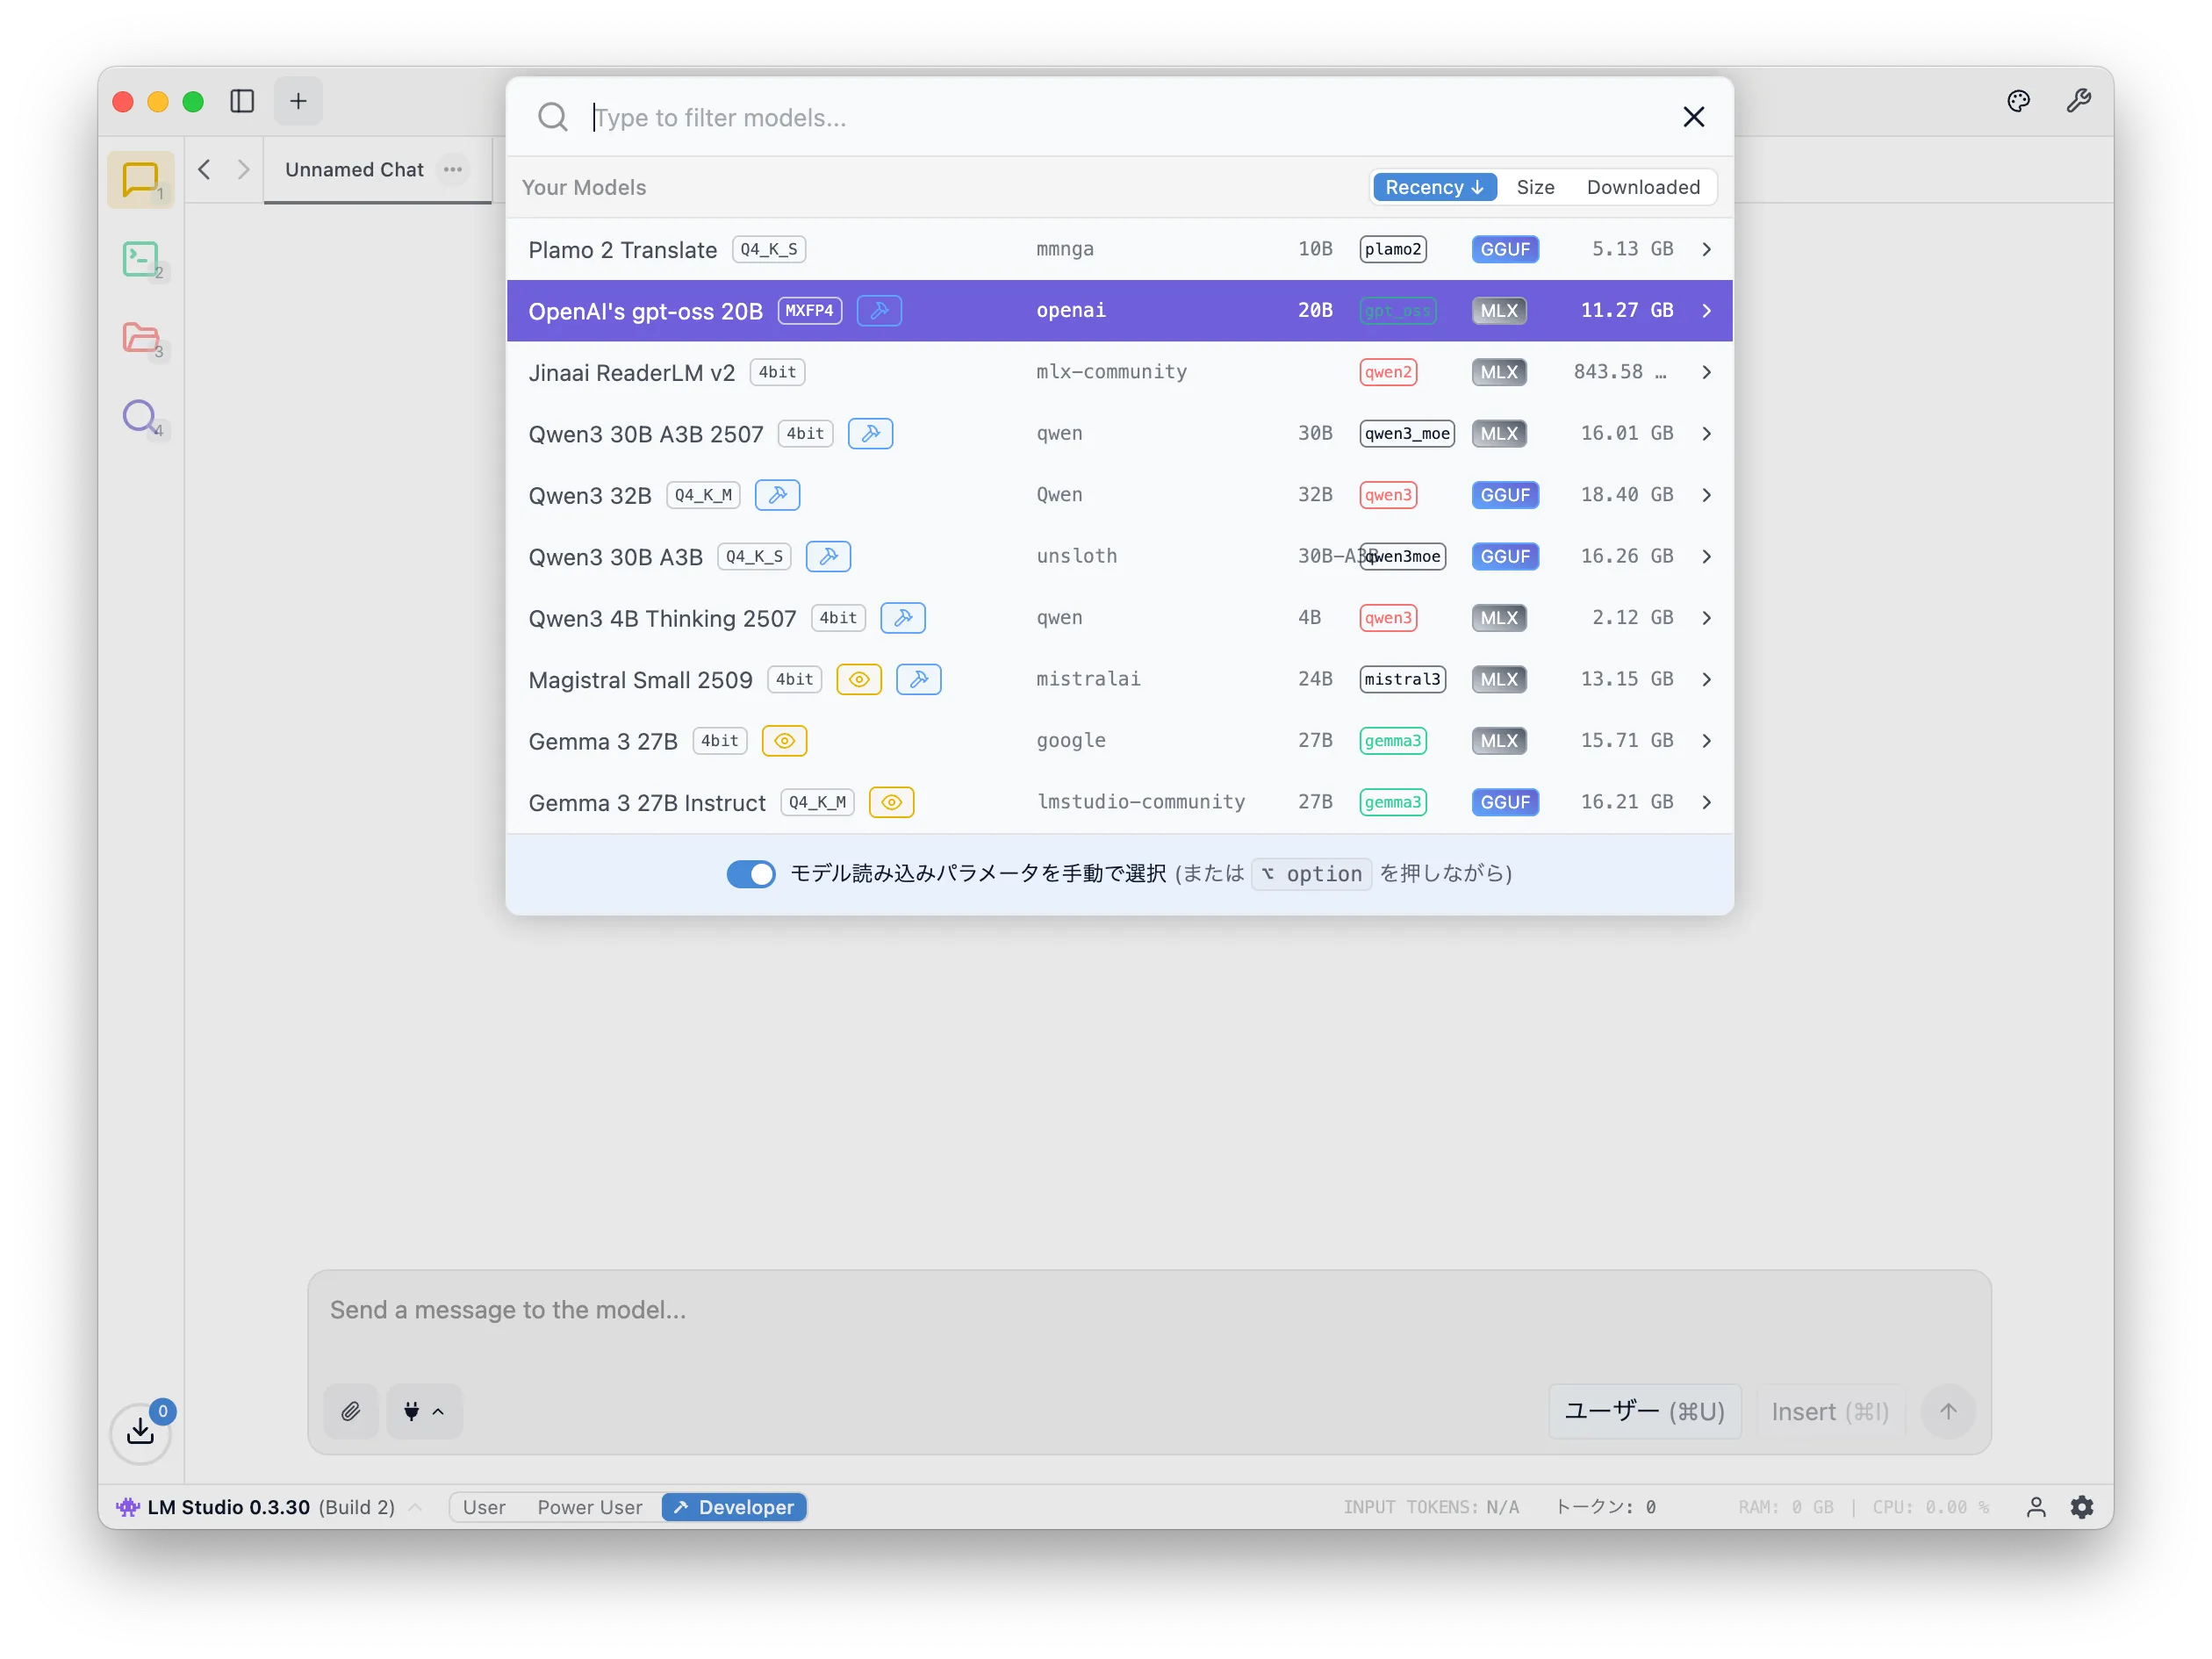The width and height of the screenshot is (2212, 1659).
Task: Select the User mode option
Action: coord(484,1507)
